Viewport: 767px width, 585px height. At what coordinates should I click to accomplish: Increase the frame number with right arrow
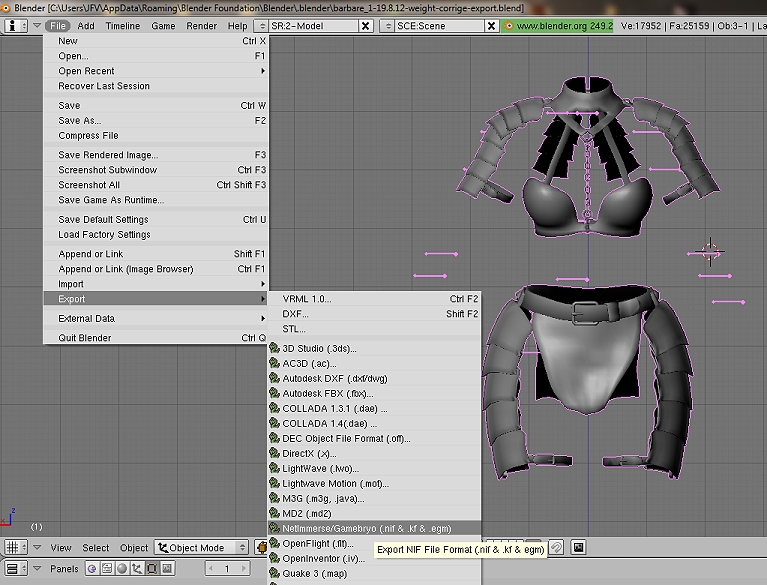(243, 568)
